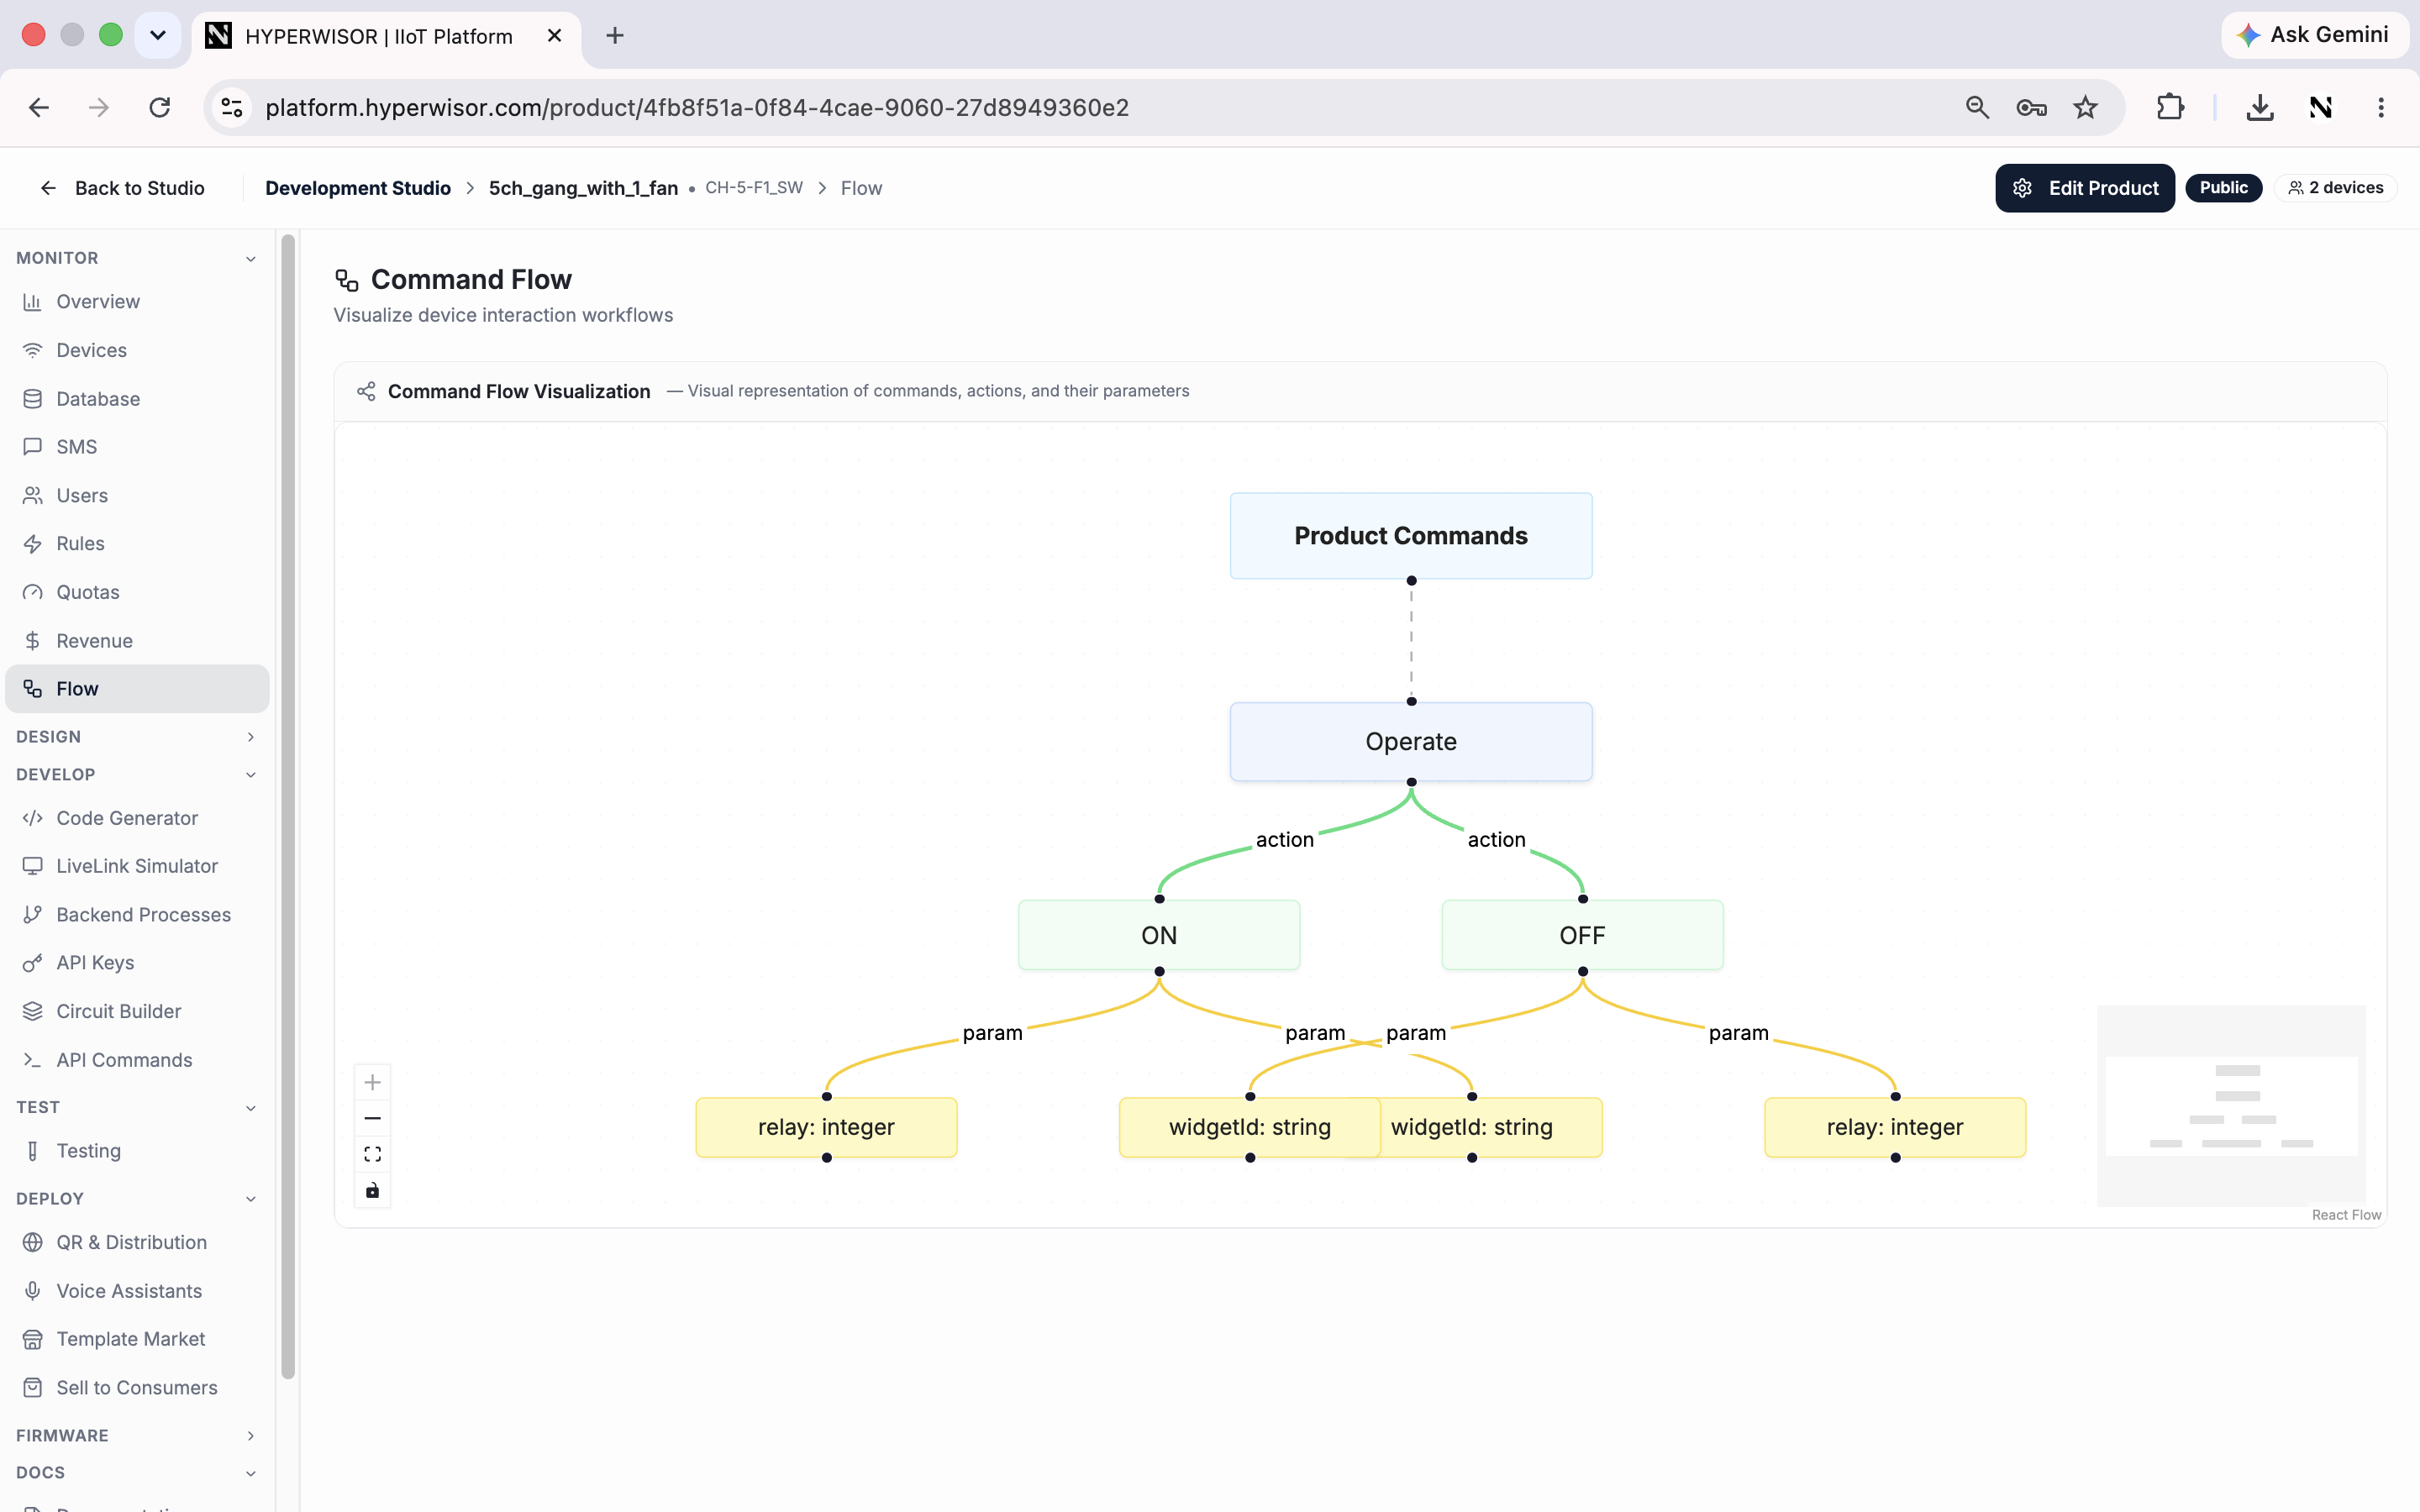Open the password key icon
This screenshot has width=2420, height=1512.
tap(2031, 107)
